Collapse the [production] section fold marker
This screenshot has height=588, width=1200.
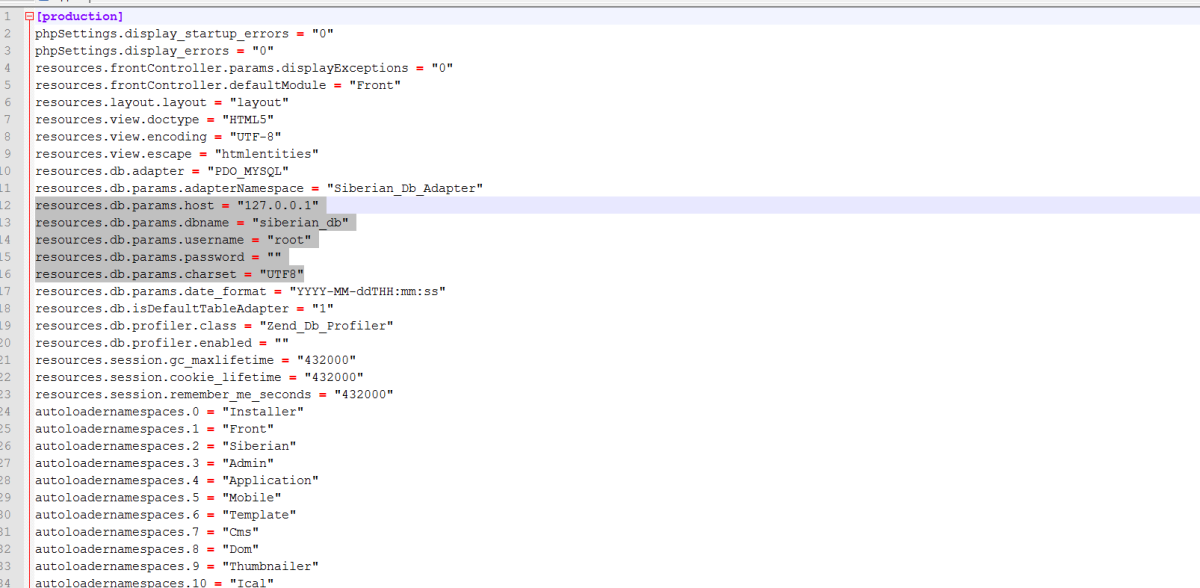[28, 17]
